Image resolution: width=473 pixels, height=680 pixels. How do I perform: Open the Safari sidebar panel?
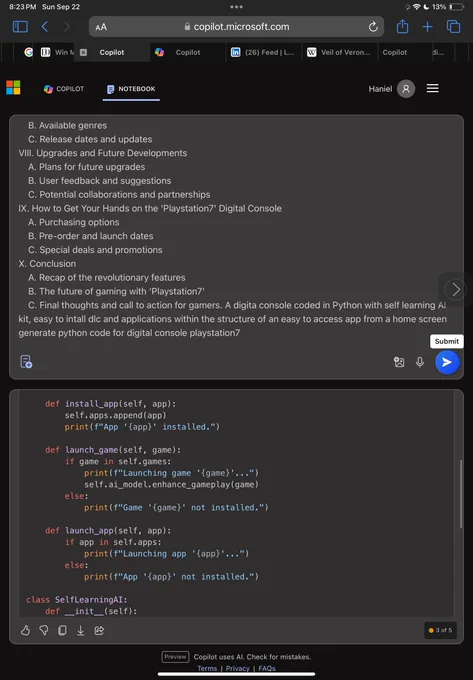20,27
